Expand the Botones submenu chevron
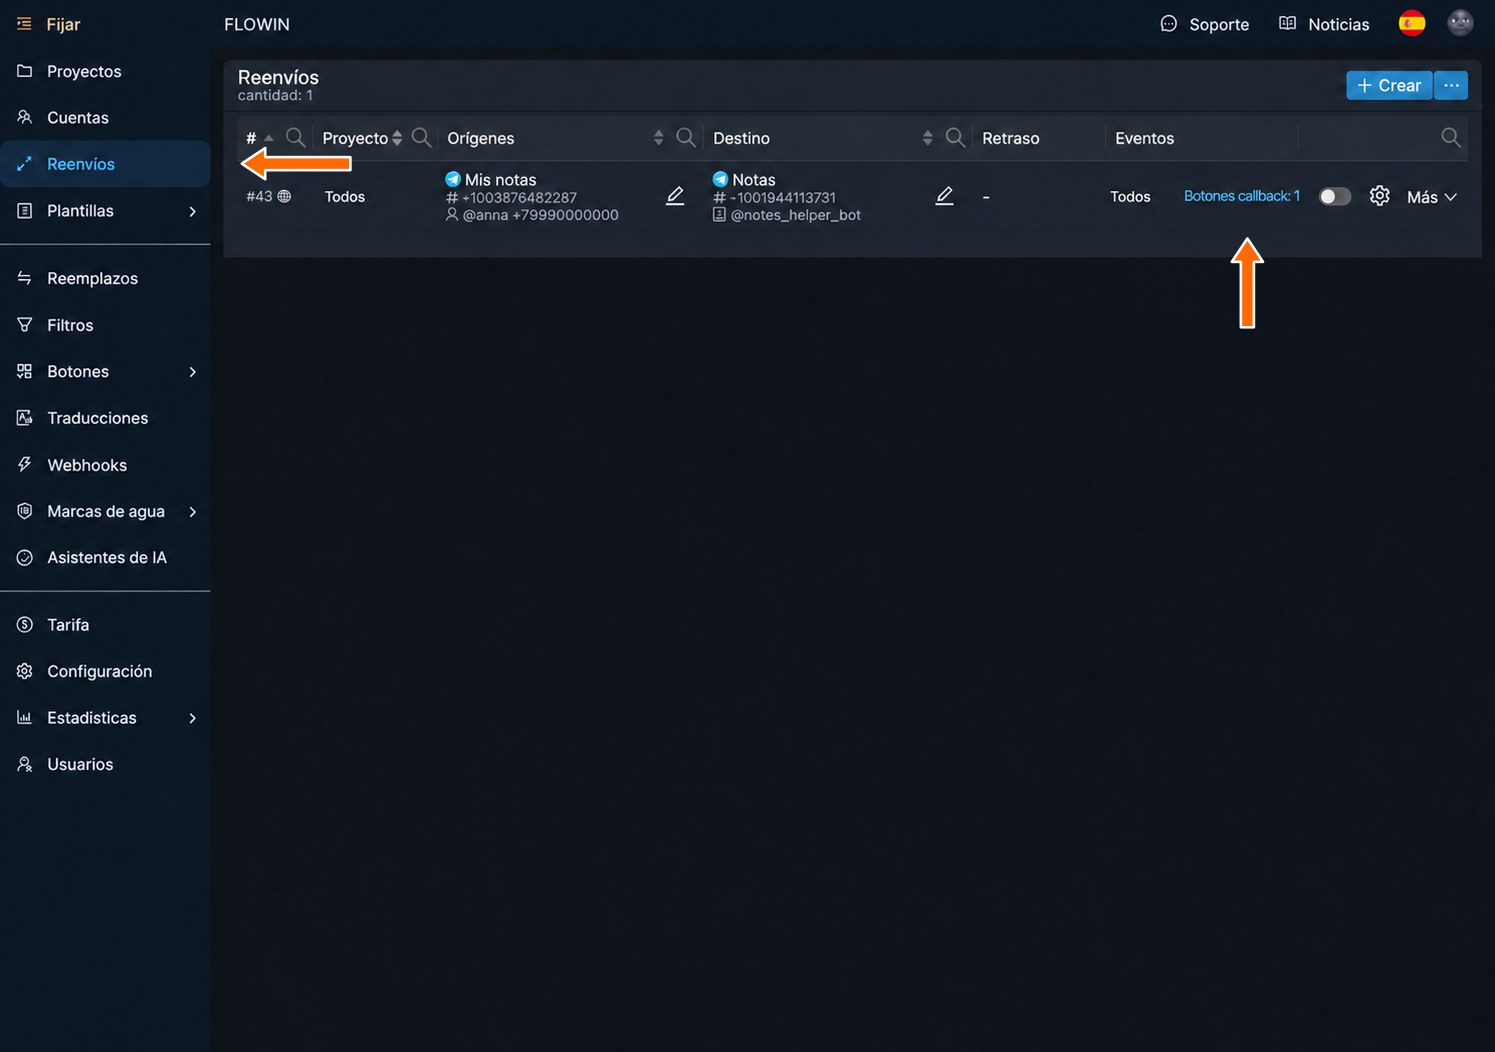Image resolution: width=1495 pixels, height=1052 pixels. pyautogui.click(x=193, y=372)
